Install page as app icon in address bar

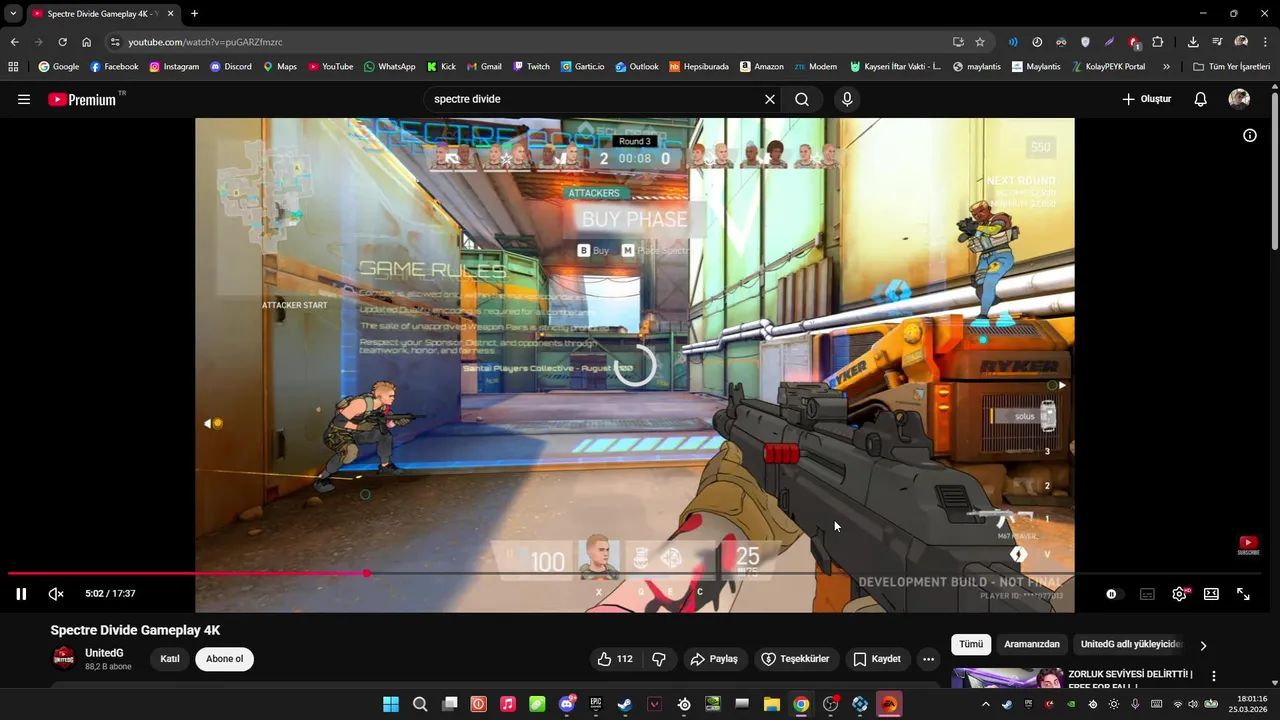[x=958, y=42]
